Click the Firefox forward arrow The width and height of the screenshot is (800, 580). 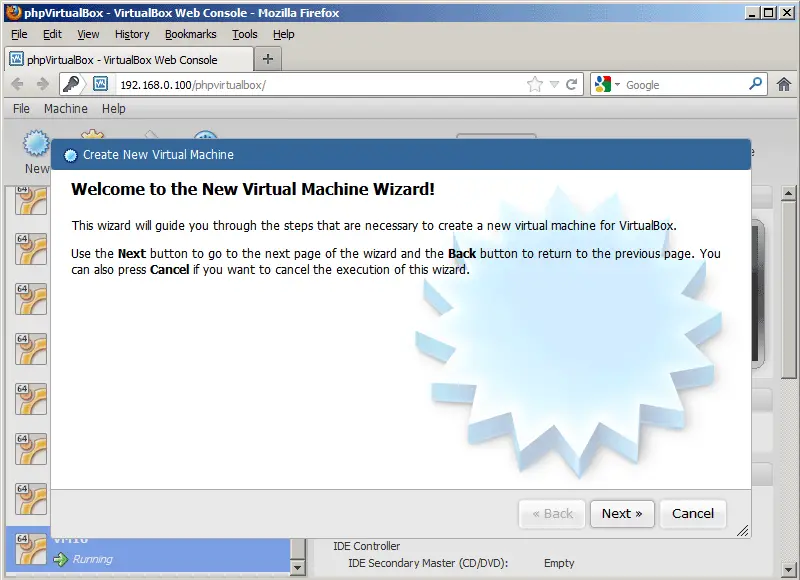(x=43, y=84)
